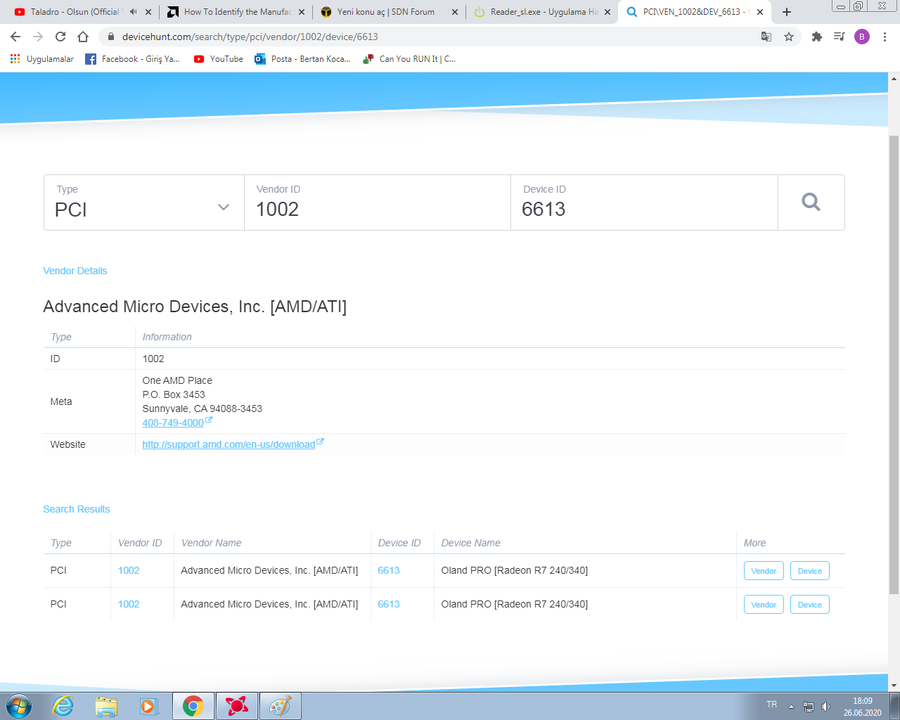Screen dimensions: 900x720
Task: Bookmark this page with the star icon
Action: click(x=789, y=37)
